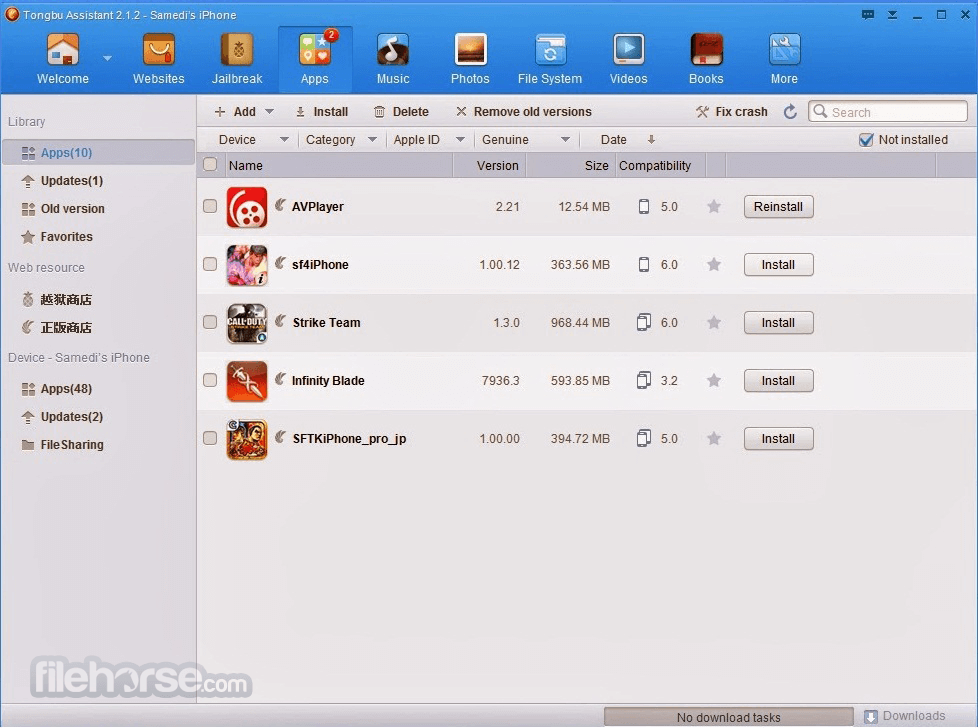Expand the arrow next to Welcome

(x=107, y=58)
